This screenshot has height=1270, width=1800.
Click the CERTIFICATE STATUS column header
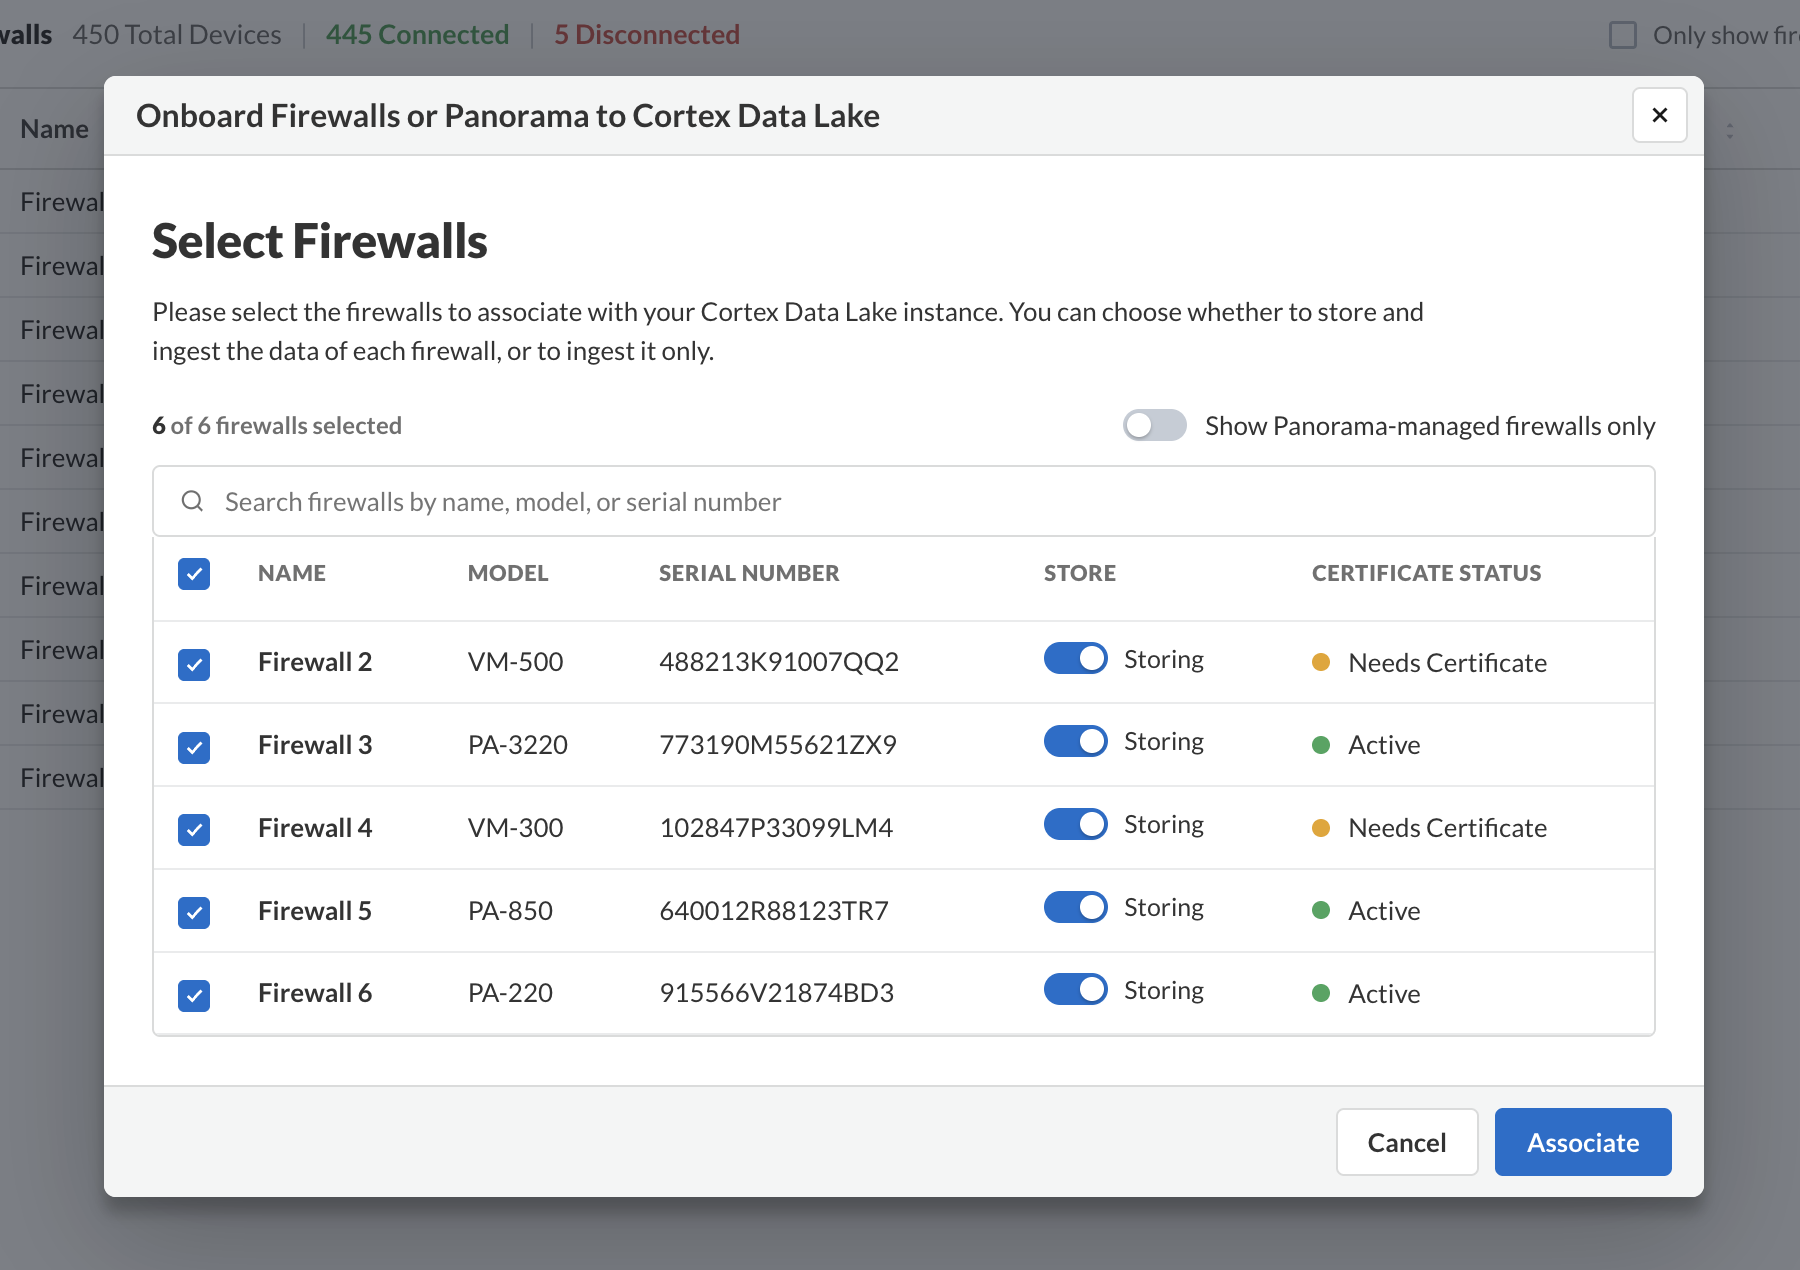tap(1426, 573)
